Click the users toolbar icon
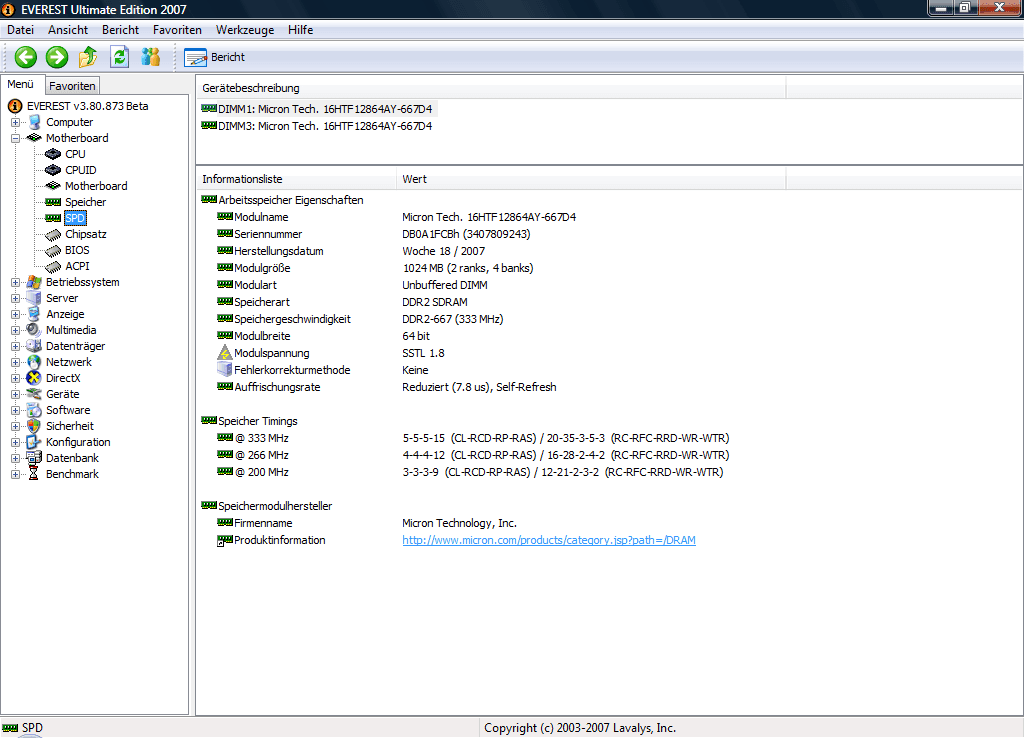 click(151, 57)
